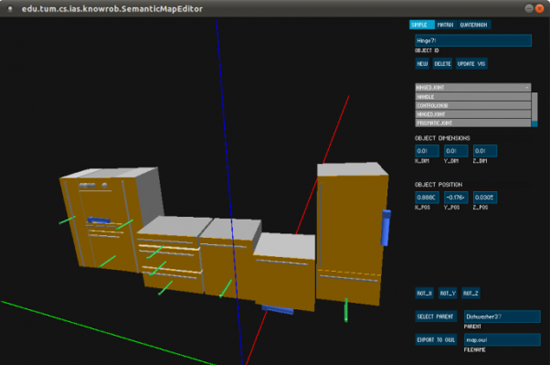The width and height of the screenshot is (550, 365).
Task: Create a new object with New button
Action: [422, 64]
